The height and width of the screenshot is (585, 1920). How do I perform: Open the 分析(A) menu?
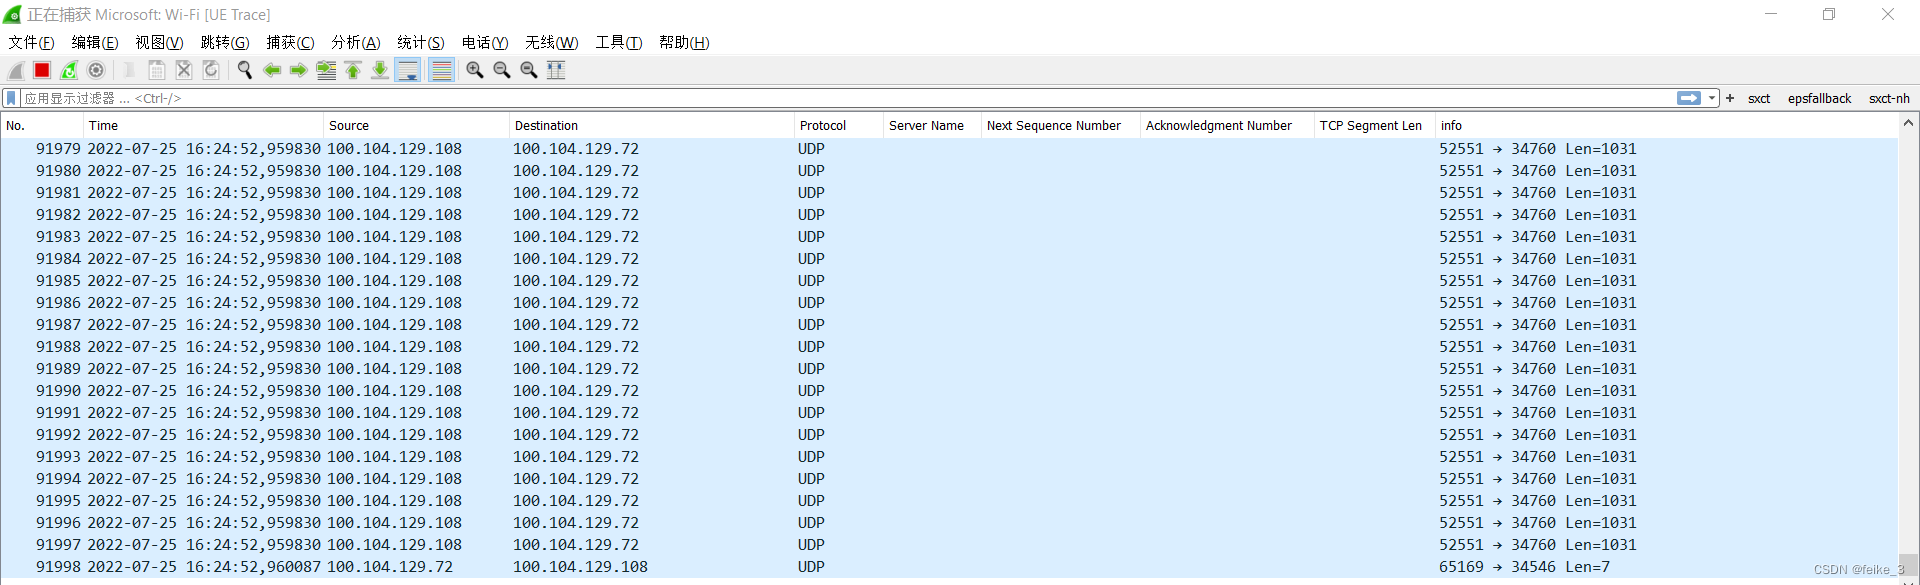click(x=356, y=42)
